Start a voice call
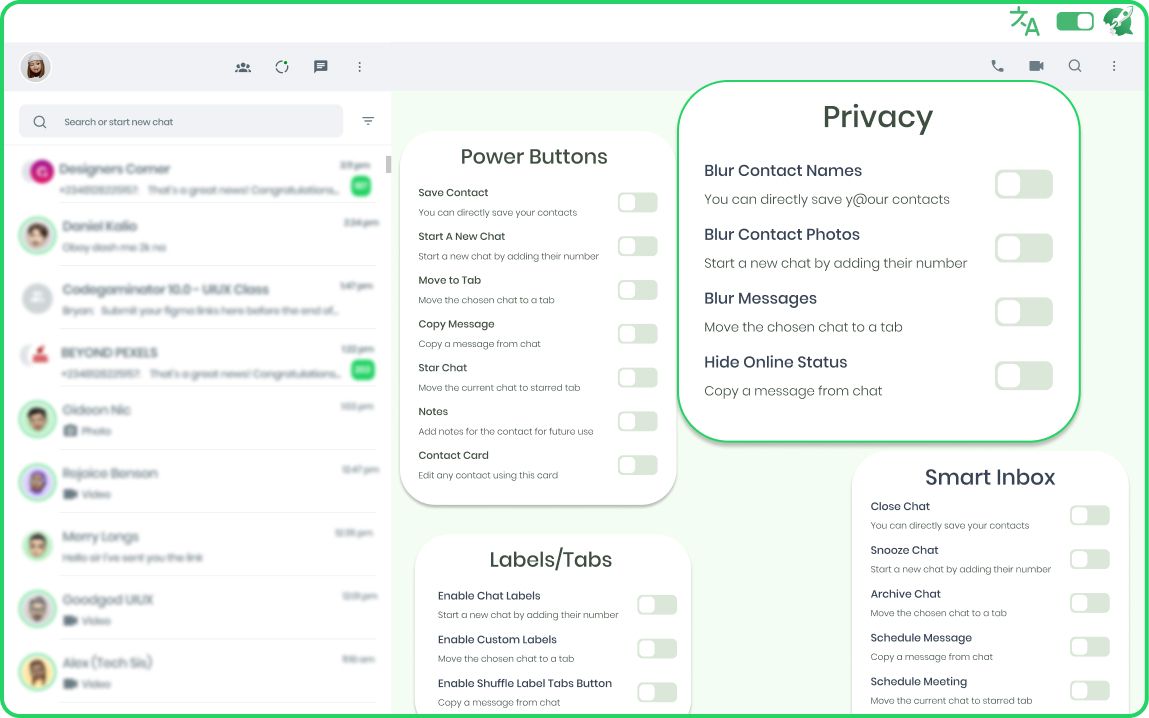The image size is (1149, 718). [x=997, y=66]
